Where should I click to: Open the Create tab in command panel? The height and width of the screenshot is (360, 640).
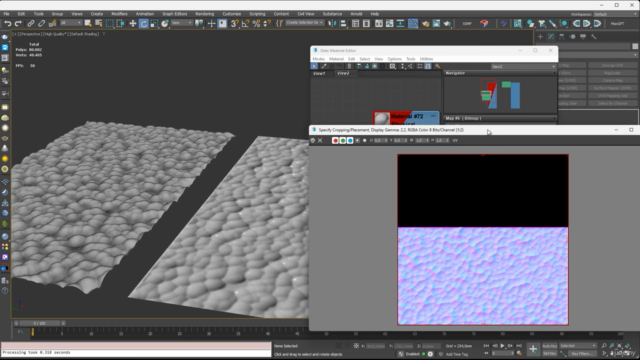tap(540, 37)
